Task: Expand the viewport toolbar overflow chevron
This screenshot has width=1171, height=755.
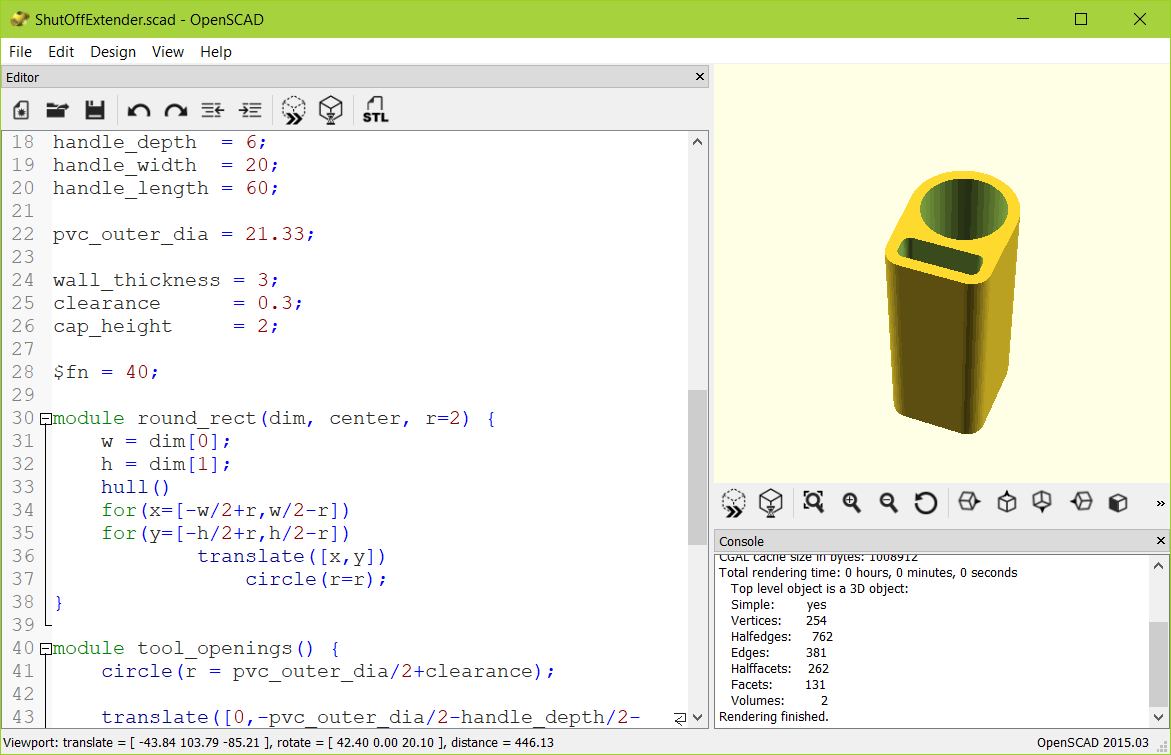Action: coord(1158,503)
